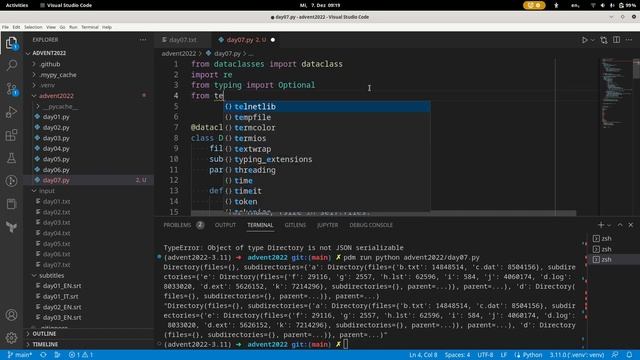Switch to the GITLENS panel tab

coord(295,225)
